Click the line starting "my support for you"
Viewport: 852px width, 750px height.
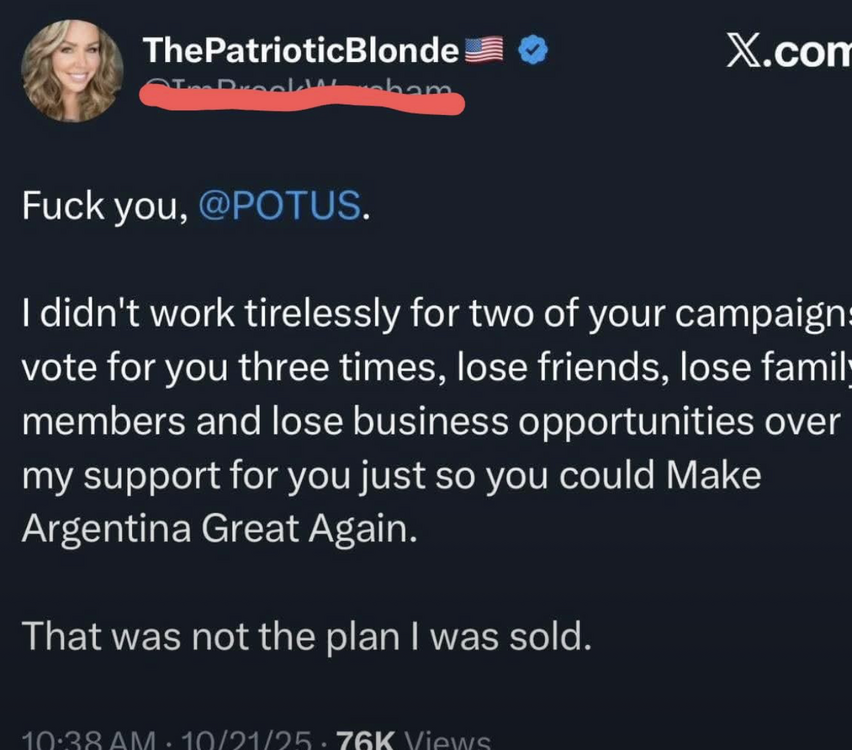[390, 475]
